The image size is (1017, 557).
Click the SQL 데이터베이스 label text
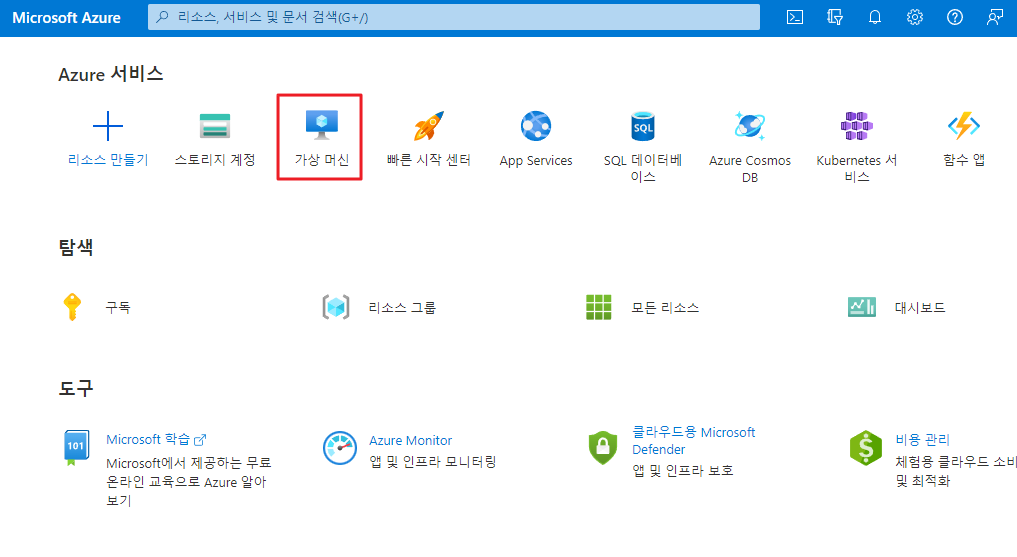[x=643, y=168]
